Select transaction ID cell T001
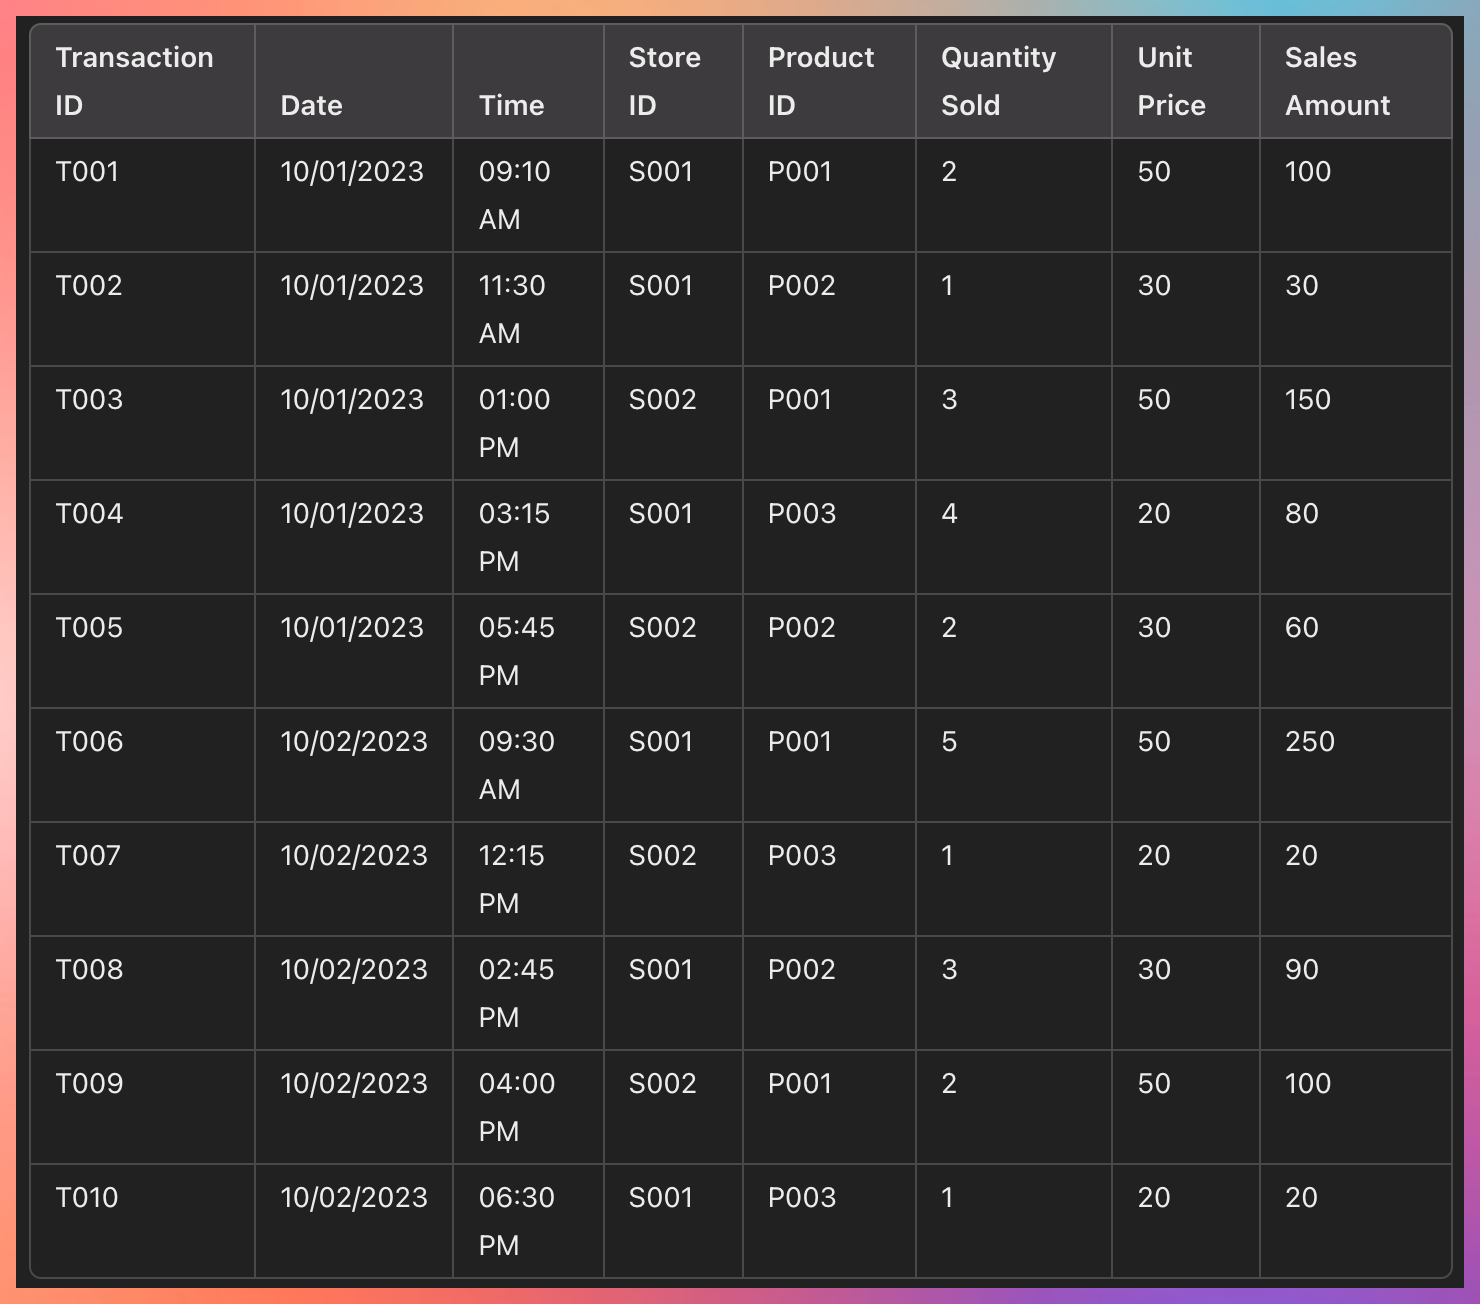 (x=87, y=172)
